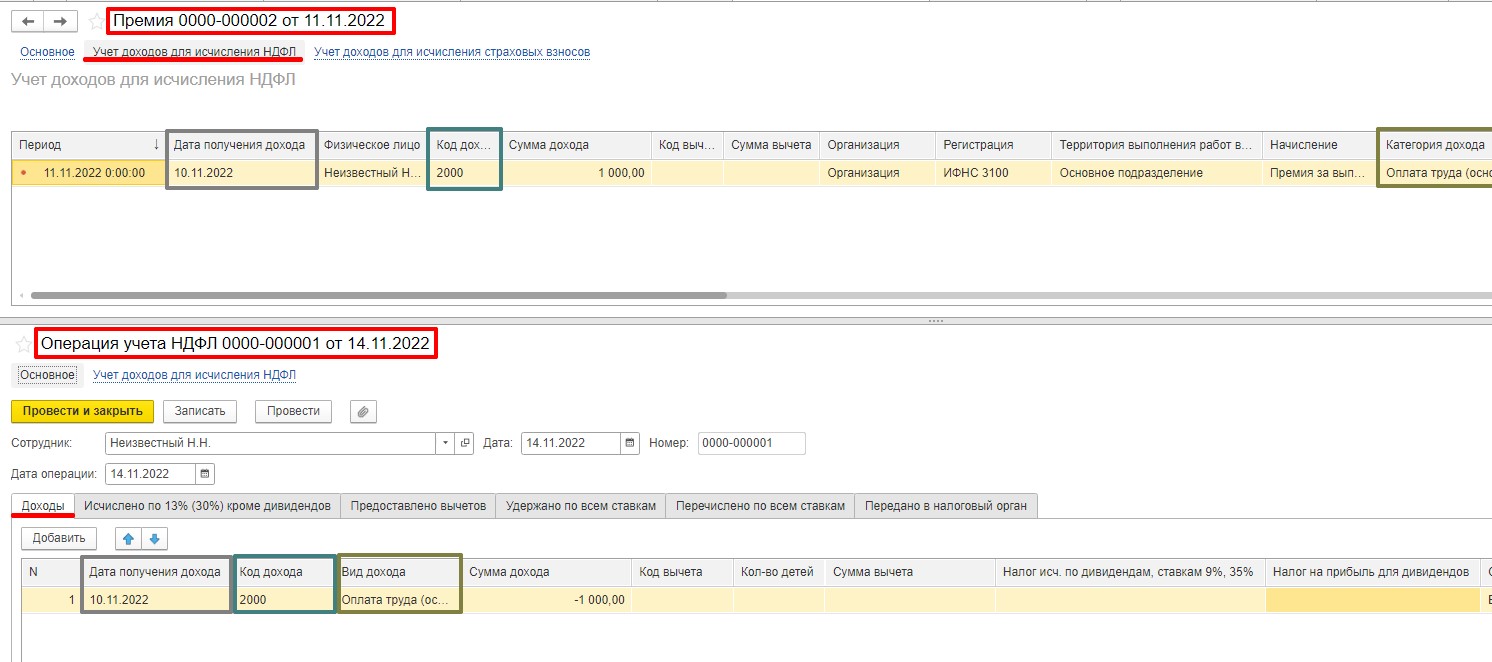Click the Территория выполнения работ header

coord(1157,145)
